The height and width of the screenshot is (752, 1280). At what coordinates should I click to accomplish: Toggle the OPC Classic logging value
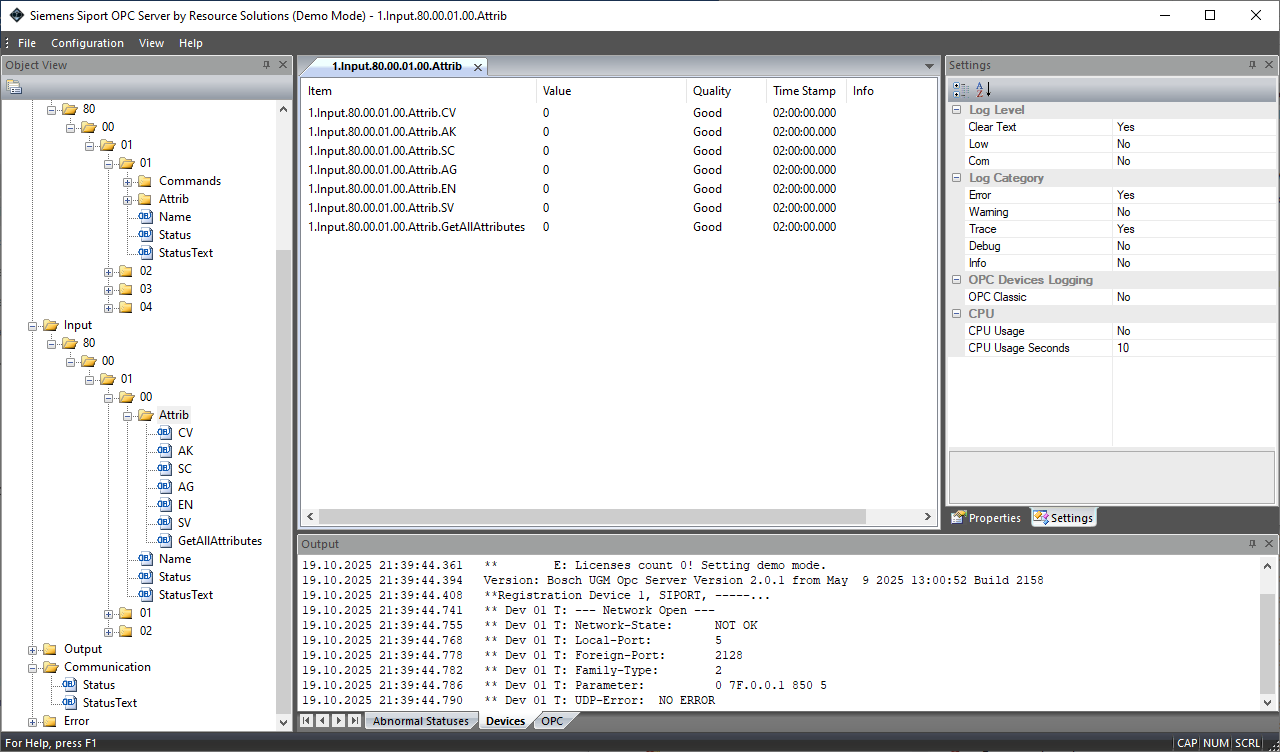pyautogui.click(x=1192, y=297)
